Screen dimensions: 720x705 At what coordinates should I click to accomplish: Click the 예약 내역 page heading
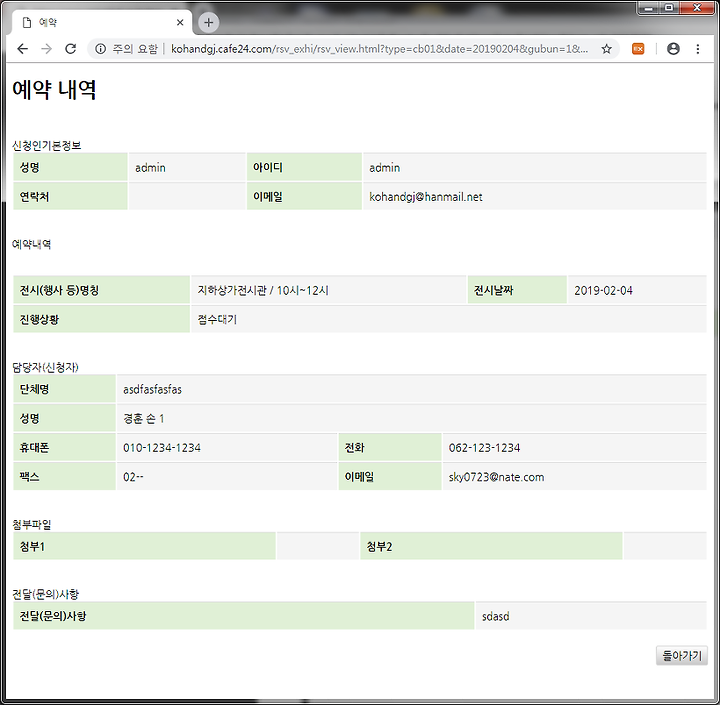click(54, 89)
